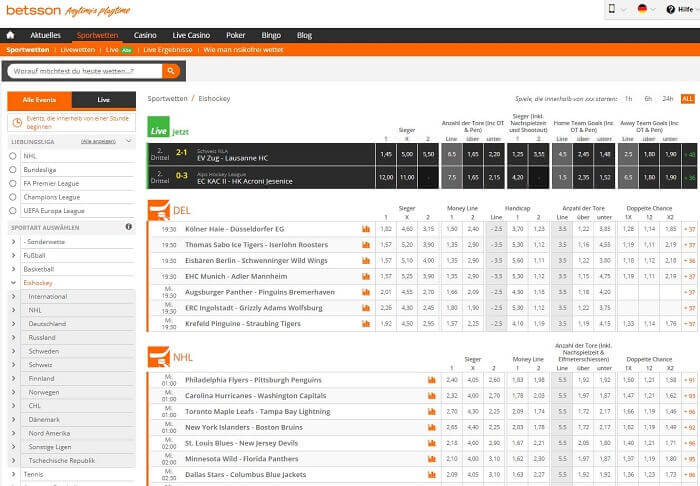Open statistics icon for Eisbären Berlin match
The height and width of the screenshot is (486, 700).
click(366, 261)
